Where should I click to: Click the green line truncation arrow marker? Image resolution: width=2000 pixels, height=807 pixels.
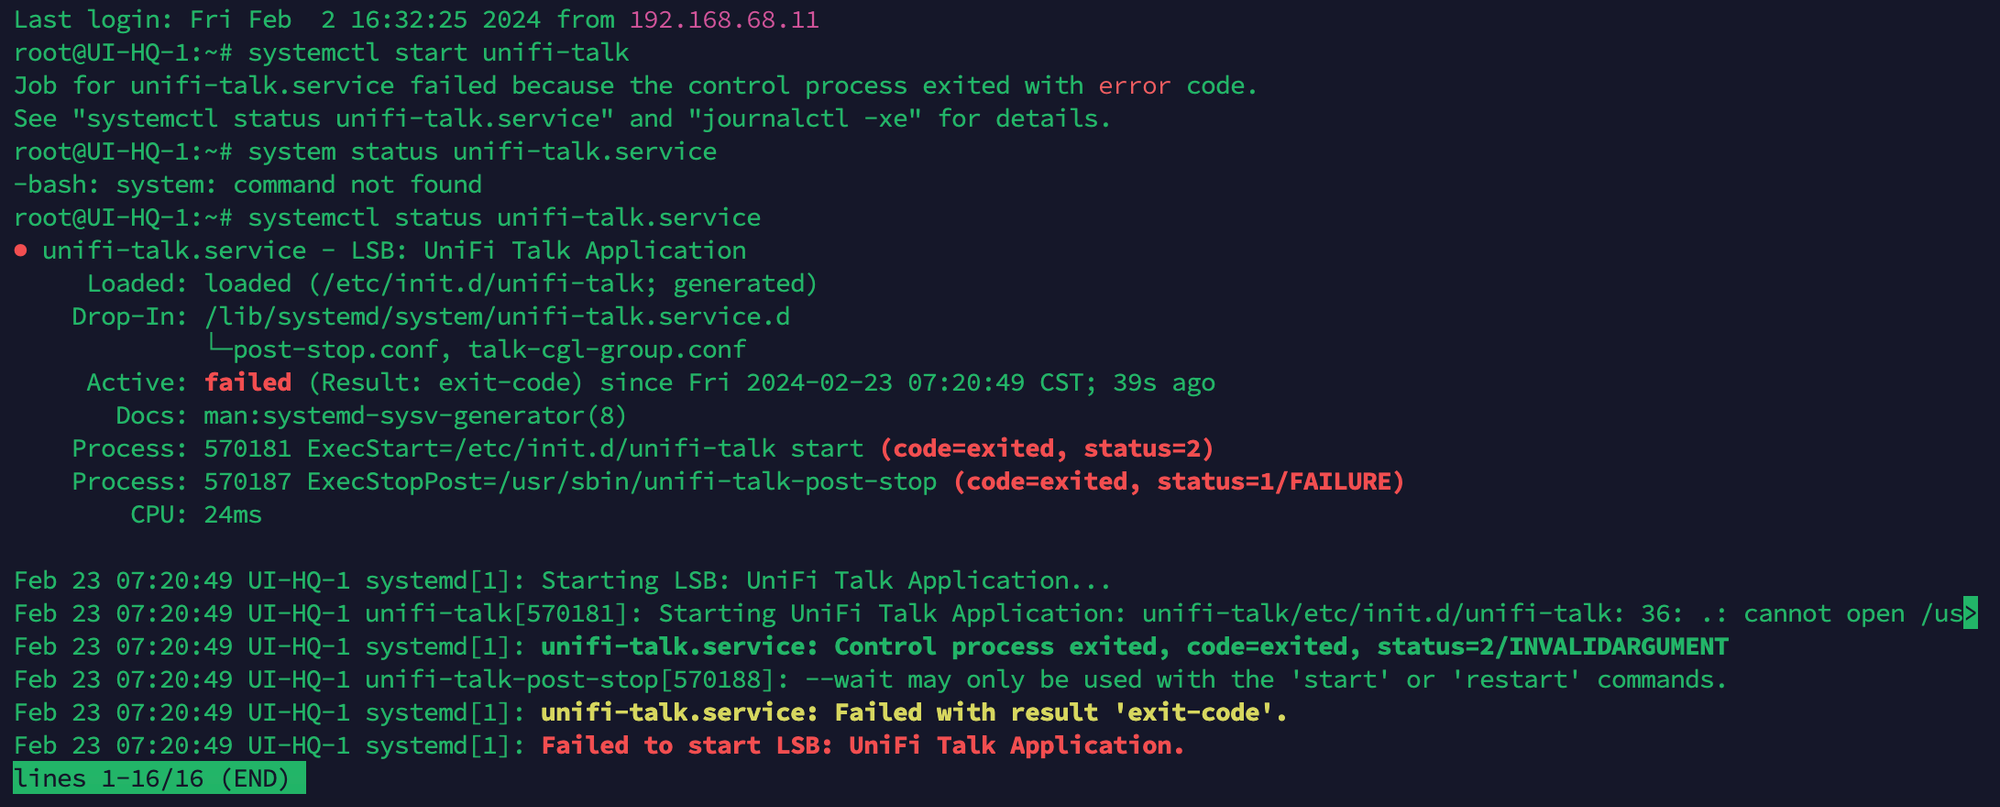pyautogui.click(x=1970, y=613)
